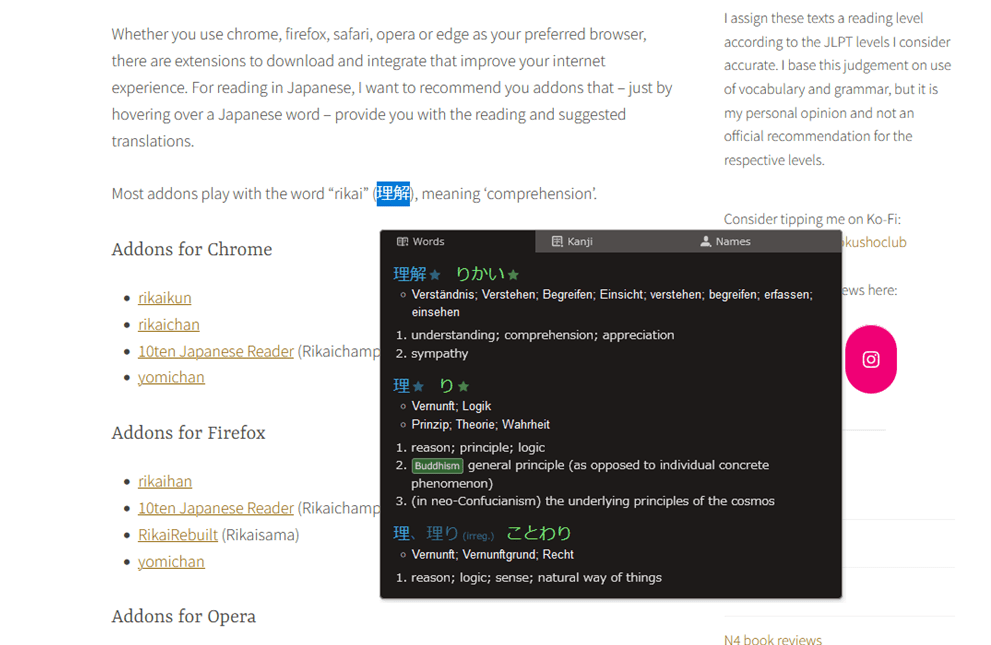Click the highlighted 理解 word in the paragraph
The image size is (991, 645).
[393, 193]
